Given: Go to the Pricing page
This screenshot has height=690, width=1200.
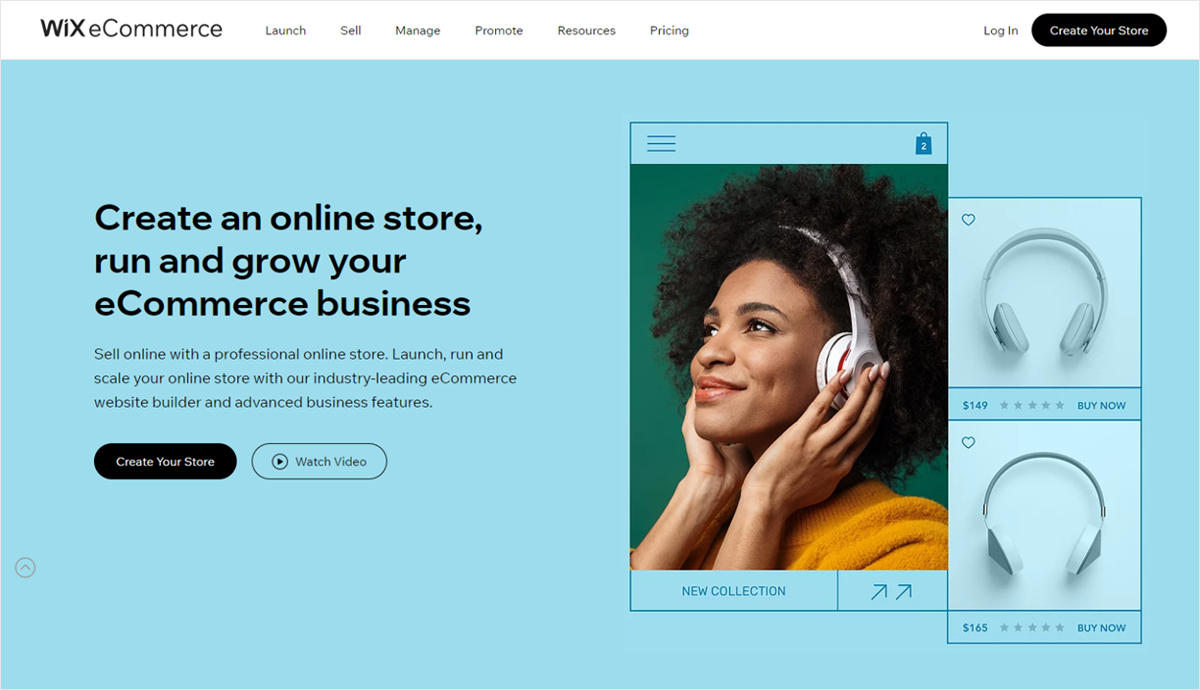Looking at the screenshot, I should pyautogui.click(x=669, y=31).
